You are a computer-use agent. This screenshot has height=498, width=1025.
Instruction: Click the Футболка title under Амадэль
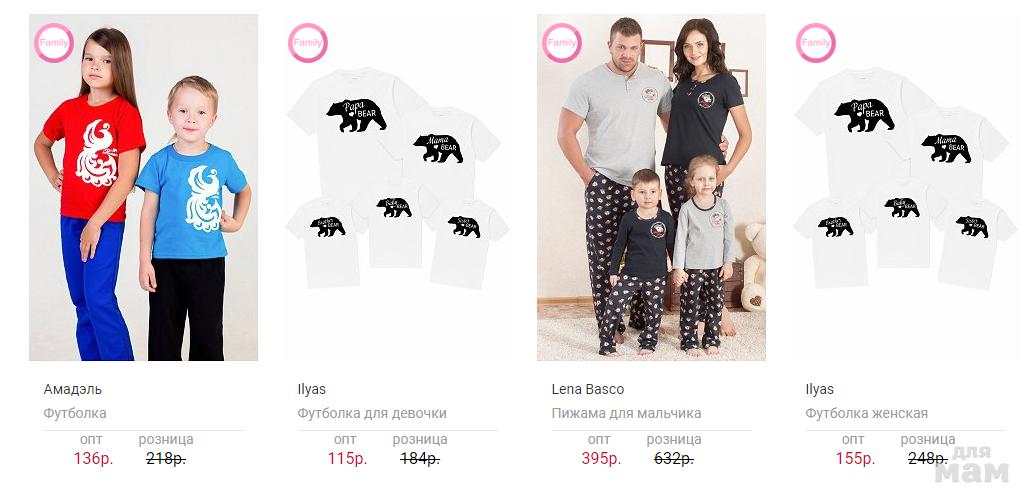click(x=75, y=414)
